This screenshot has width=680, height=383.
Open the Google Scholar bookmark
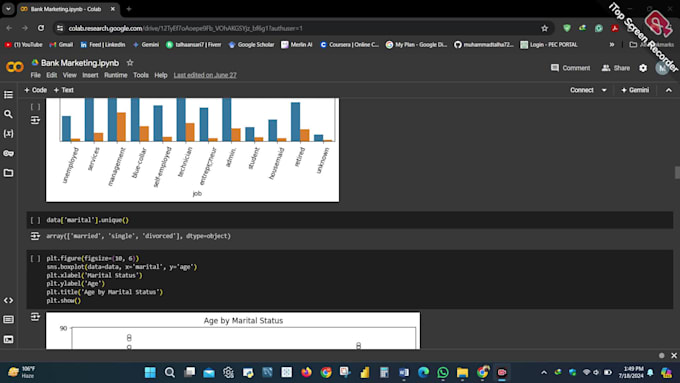click(x=252, y=45)
